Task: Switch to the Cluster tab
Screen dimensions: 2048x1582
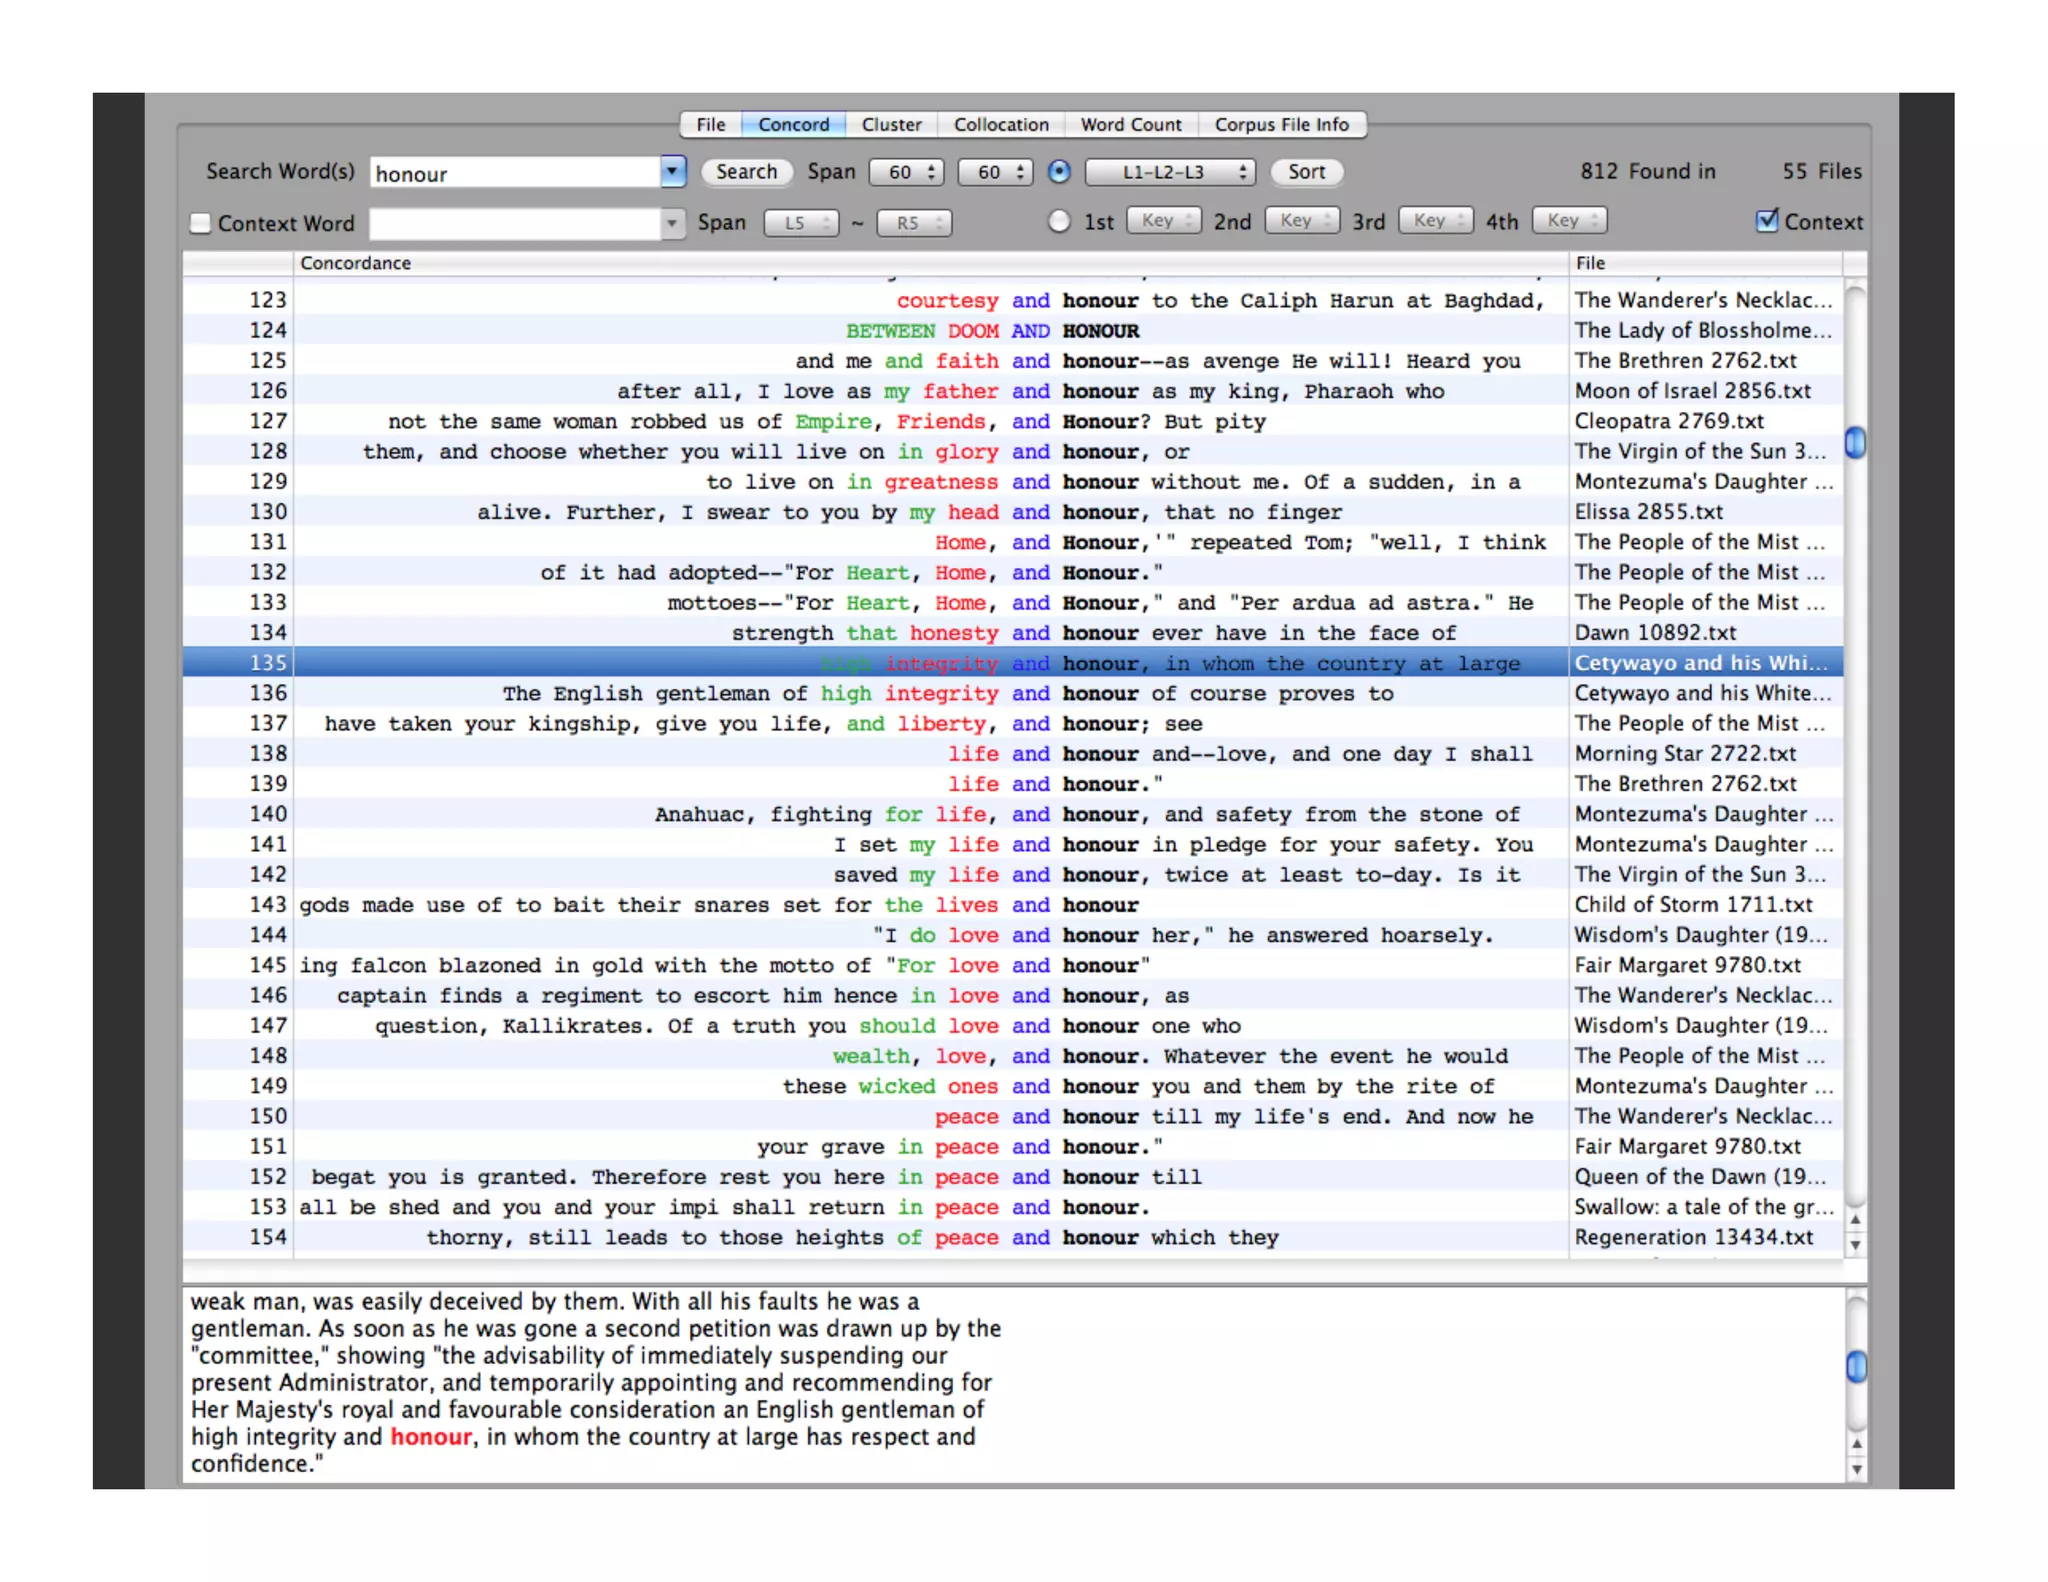Action: point(891,124)
